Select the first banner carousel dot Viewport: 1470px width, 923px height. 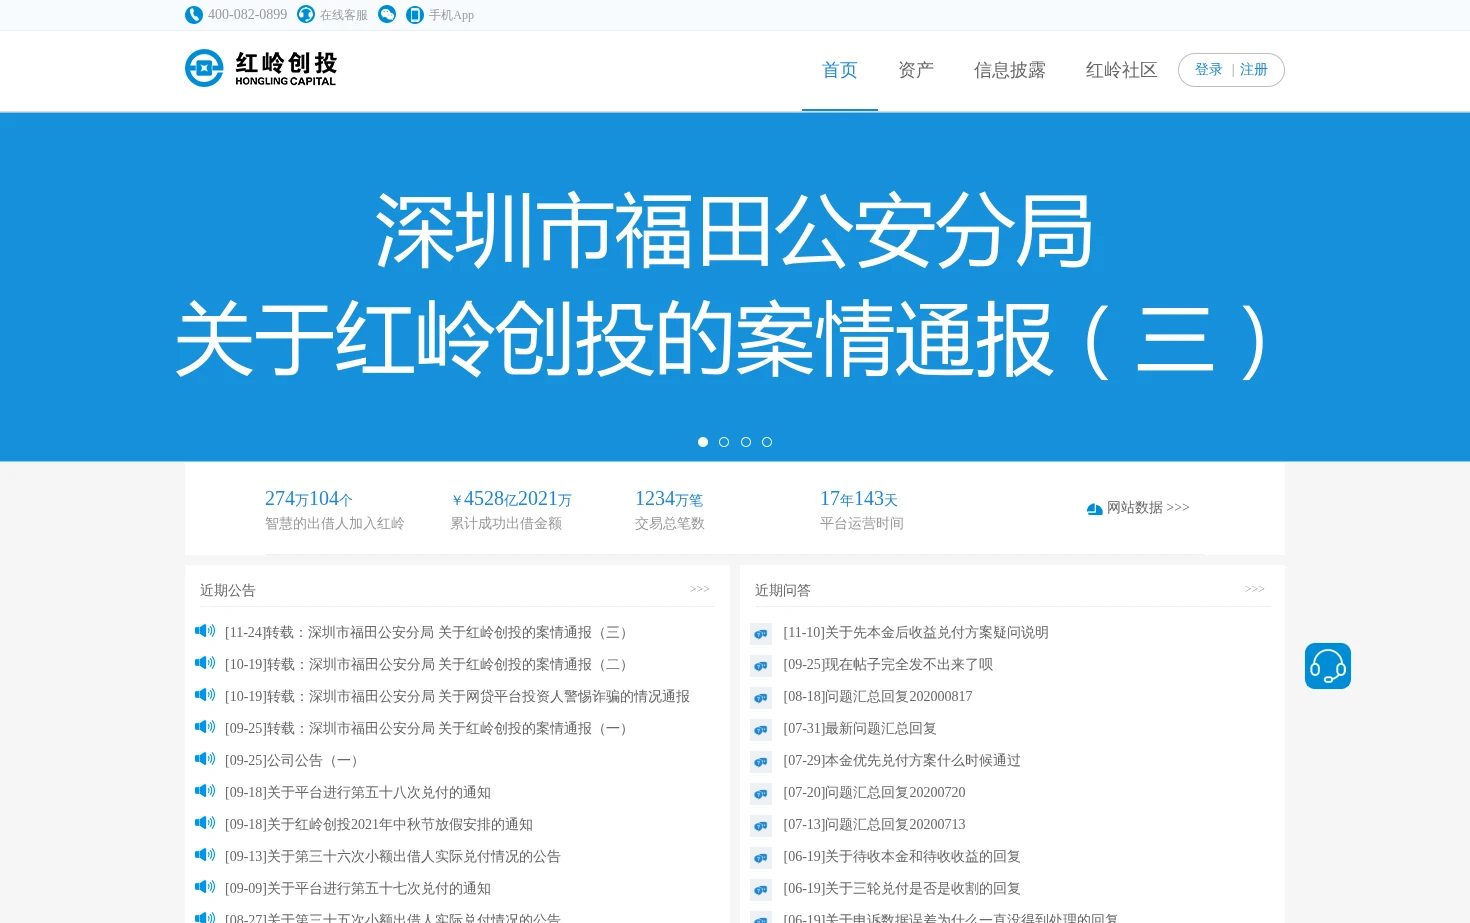(703, 442)
